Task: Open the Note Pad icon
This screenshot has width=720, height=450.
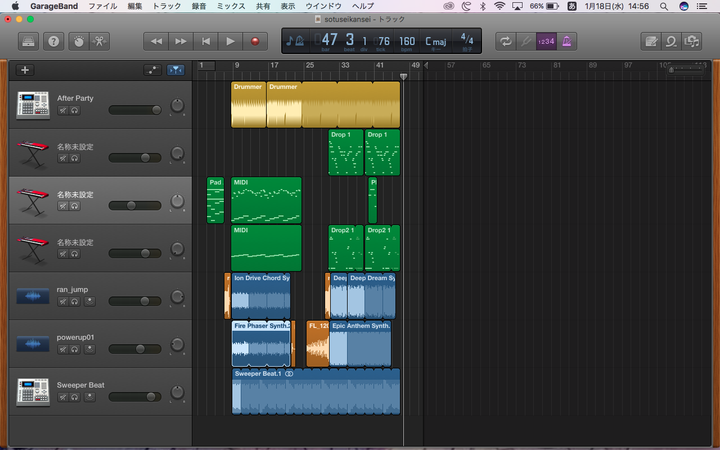Action: (651, 41)
